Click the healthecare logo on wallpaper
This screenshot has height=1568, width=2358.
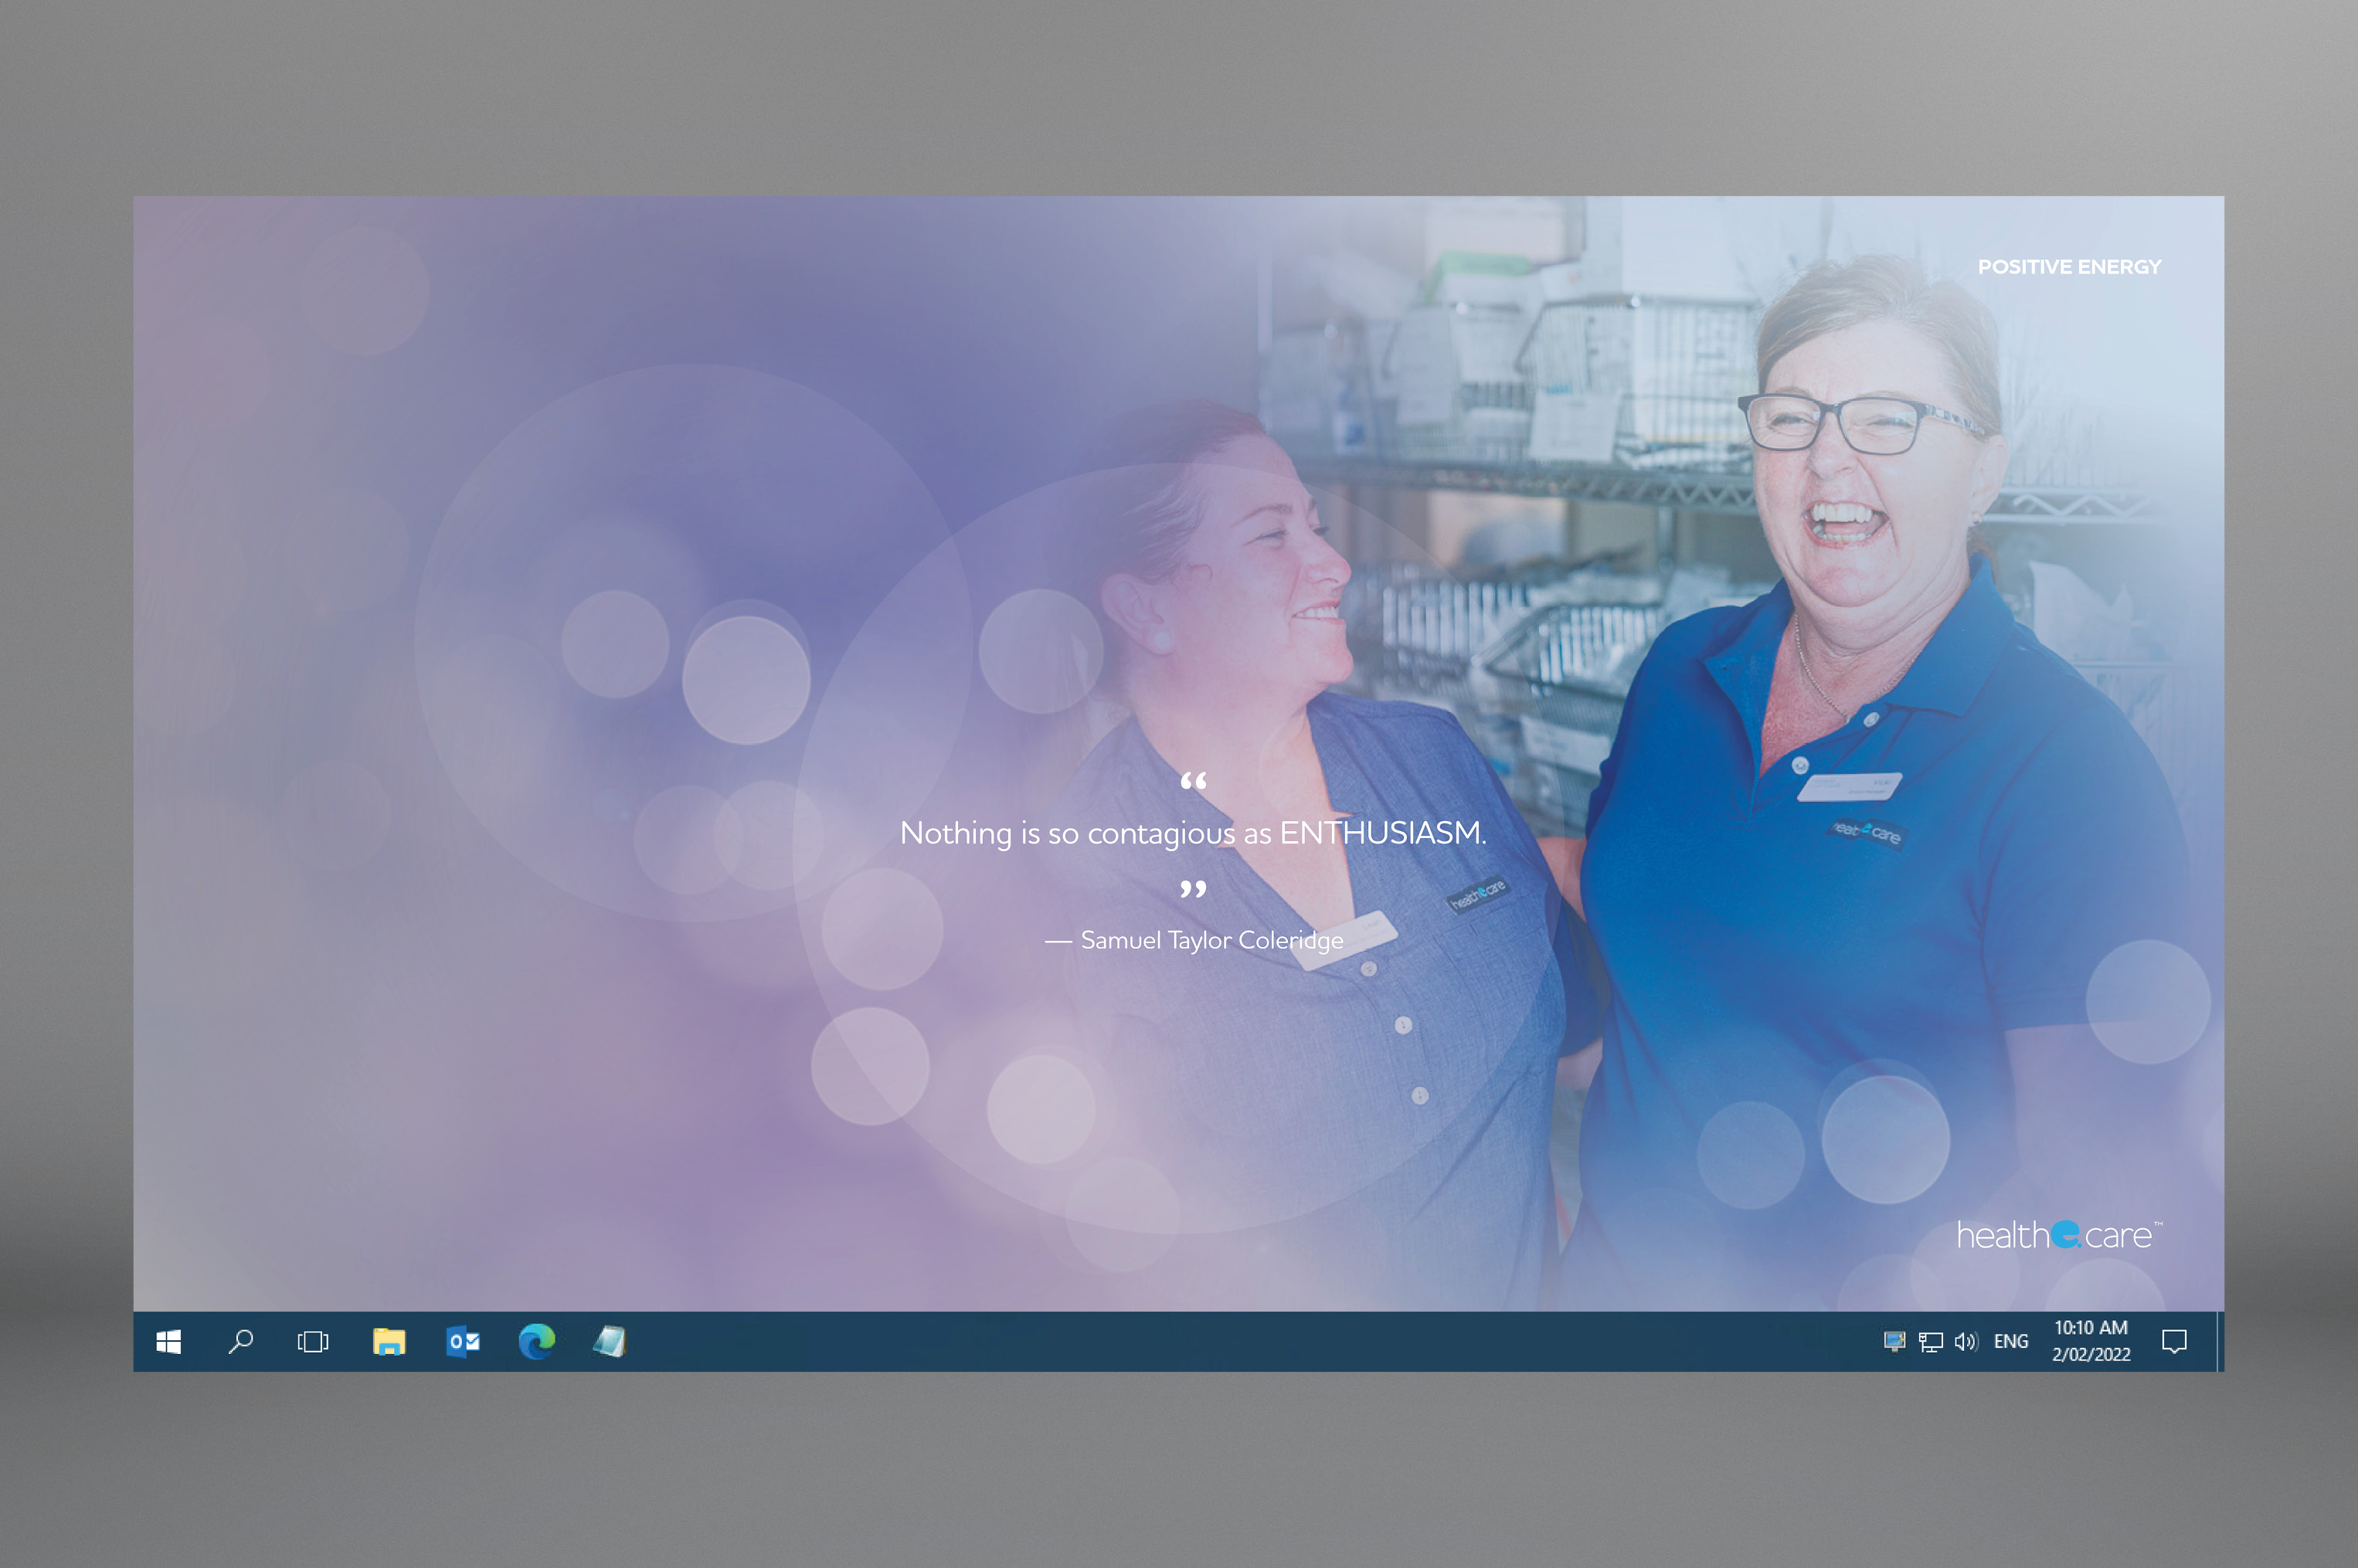pyautogui.click(x=2058, y=1236)
